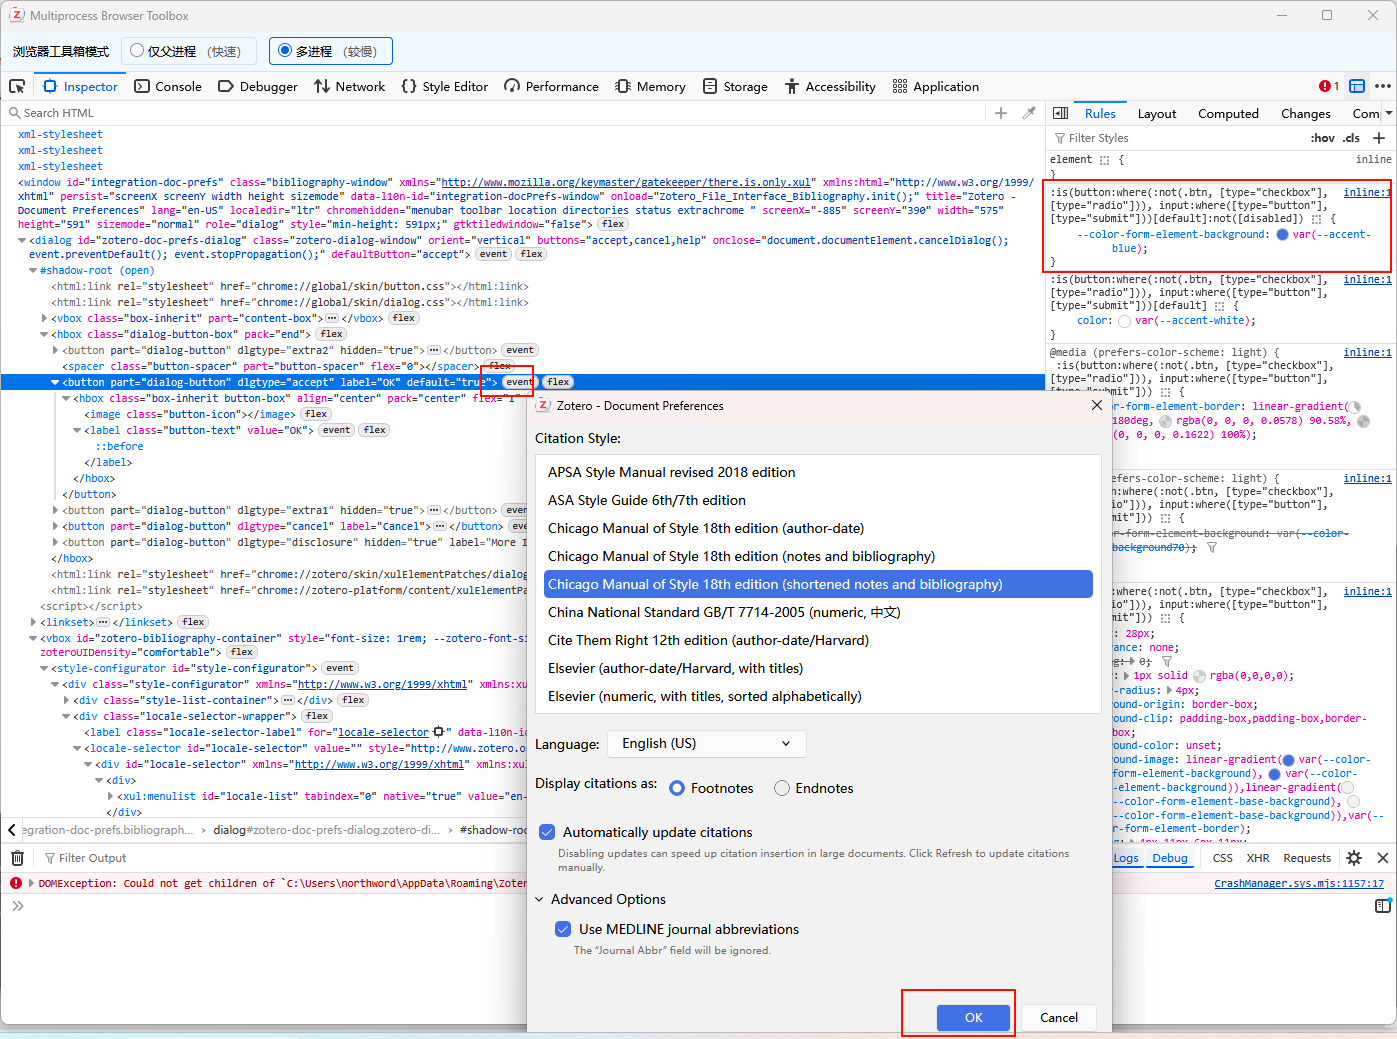
Task: Collapse the hbox dialog-button-box node
Action: click(44, 334)
